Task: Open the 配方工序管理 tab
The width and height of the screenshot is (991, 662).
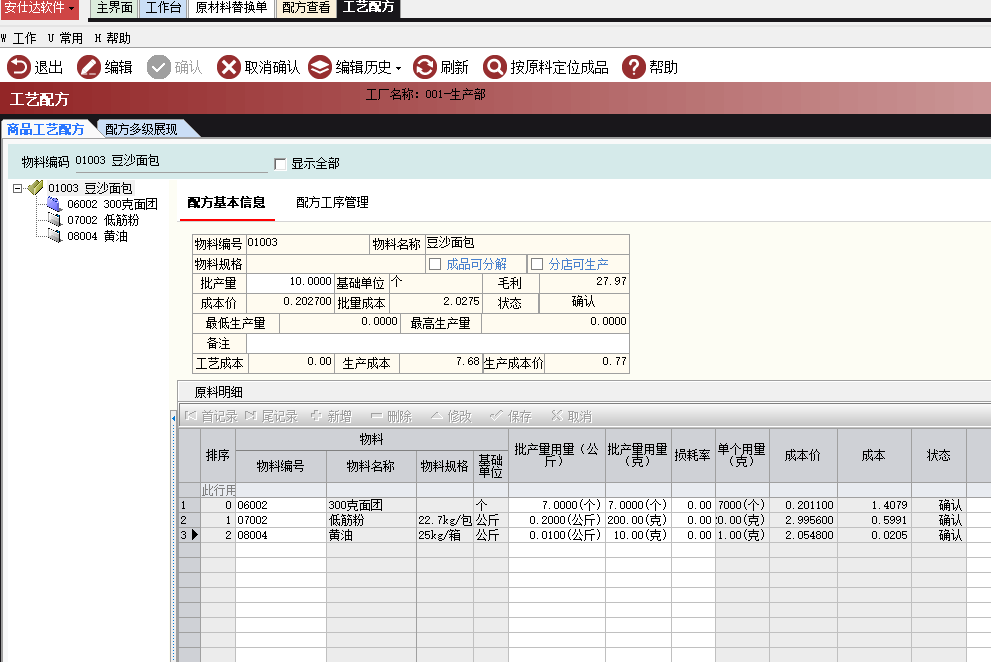Action: pos(332,202)
